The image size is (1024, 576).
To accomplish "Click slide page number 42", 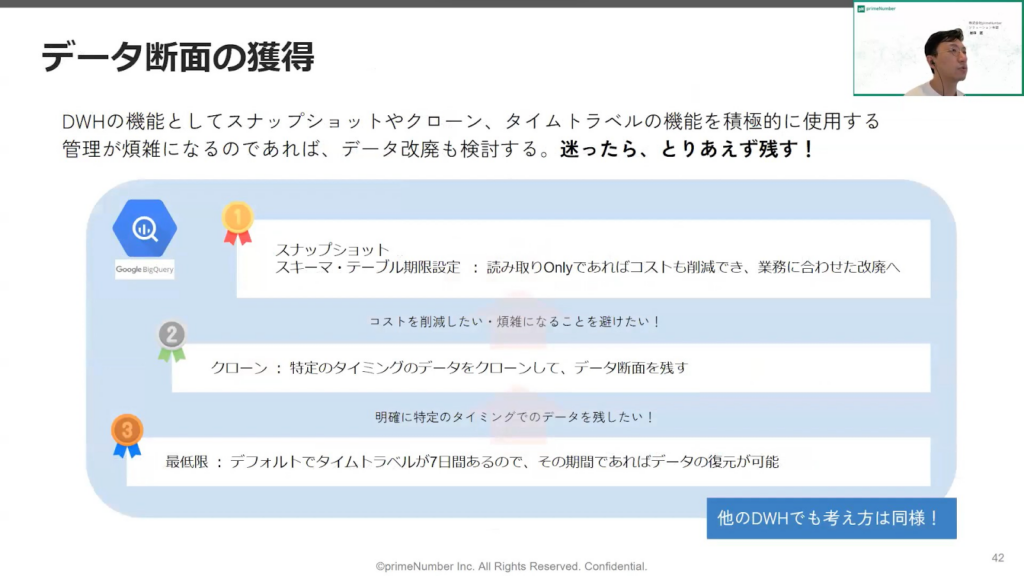I will (x=997, y=557).
